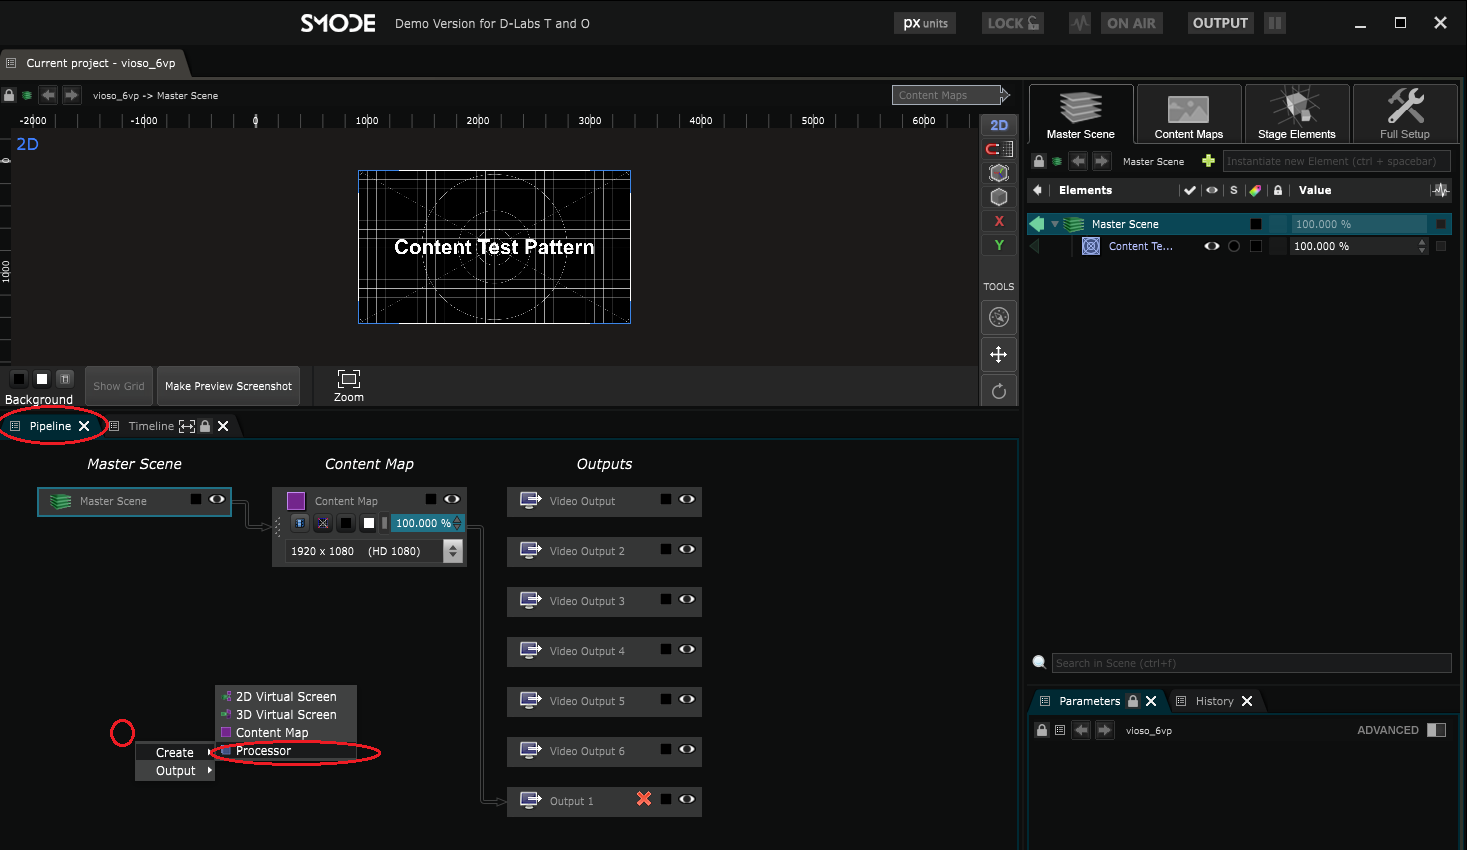The height and width of the screenshot is (850, 1467).
Task: Click the lock icon on Timeline tab
Action: 205,426
